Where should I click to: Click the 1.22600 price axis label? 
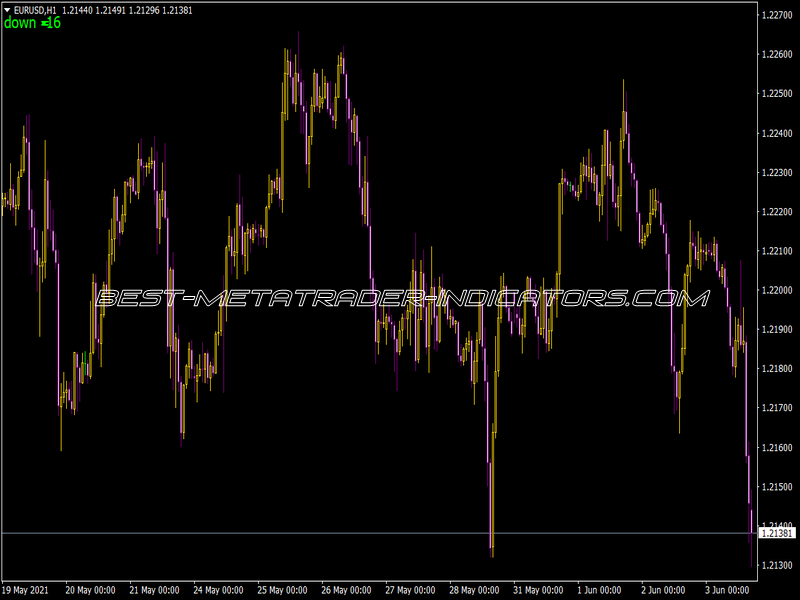tap(777, 54)
